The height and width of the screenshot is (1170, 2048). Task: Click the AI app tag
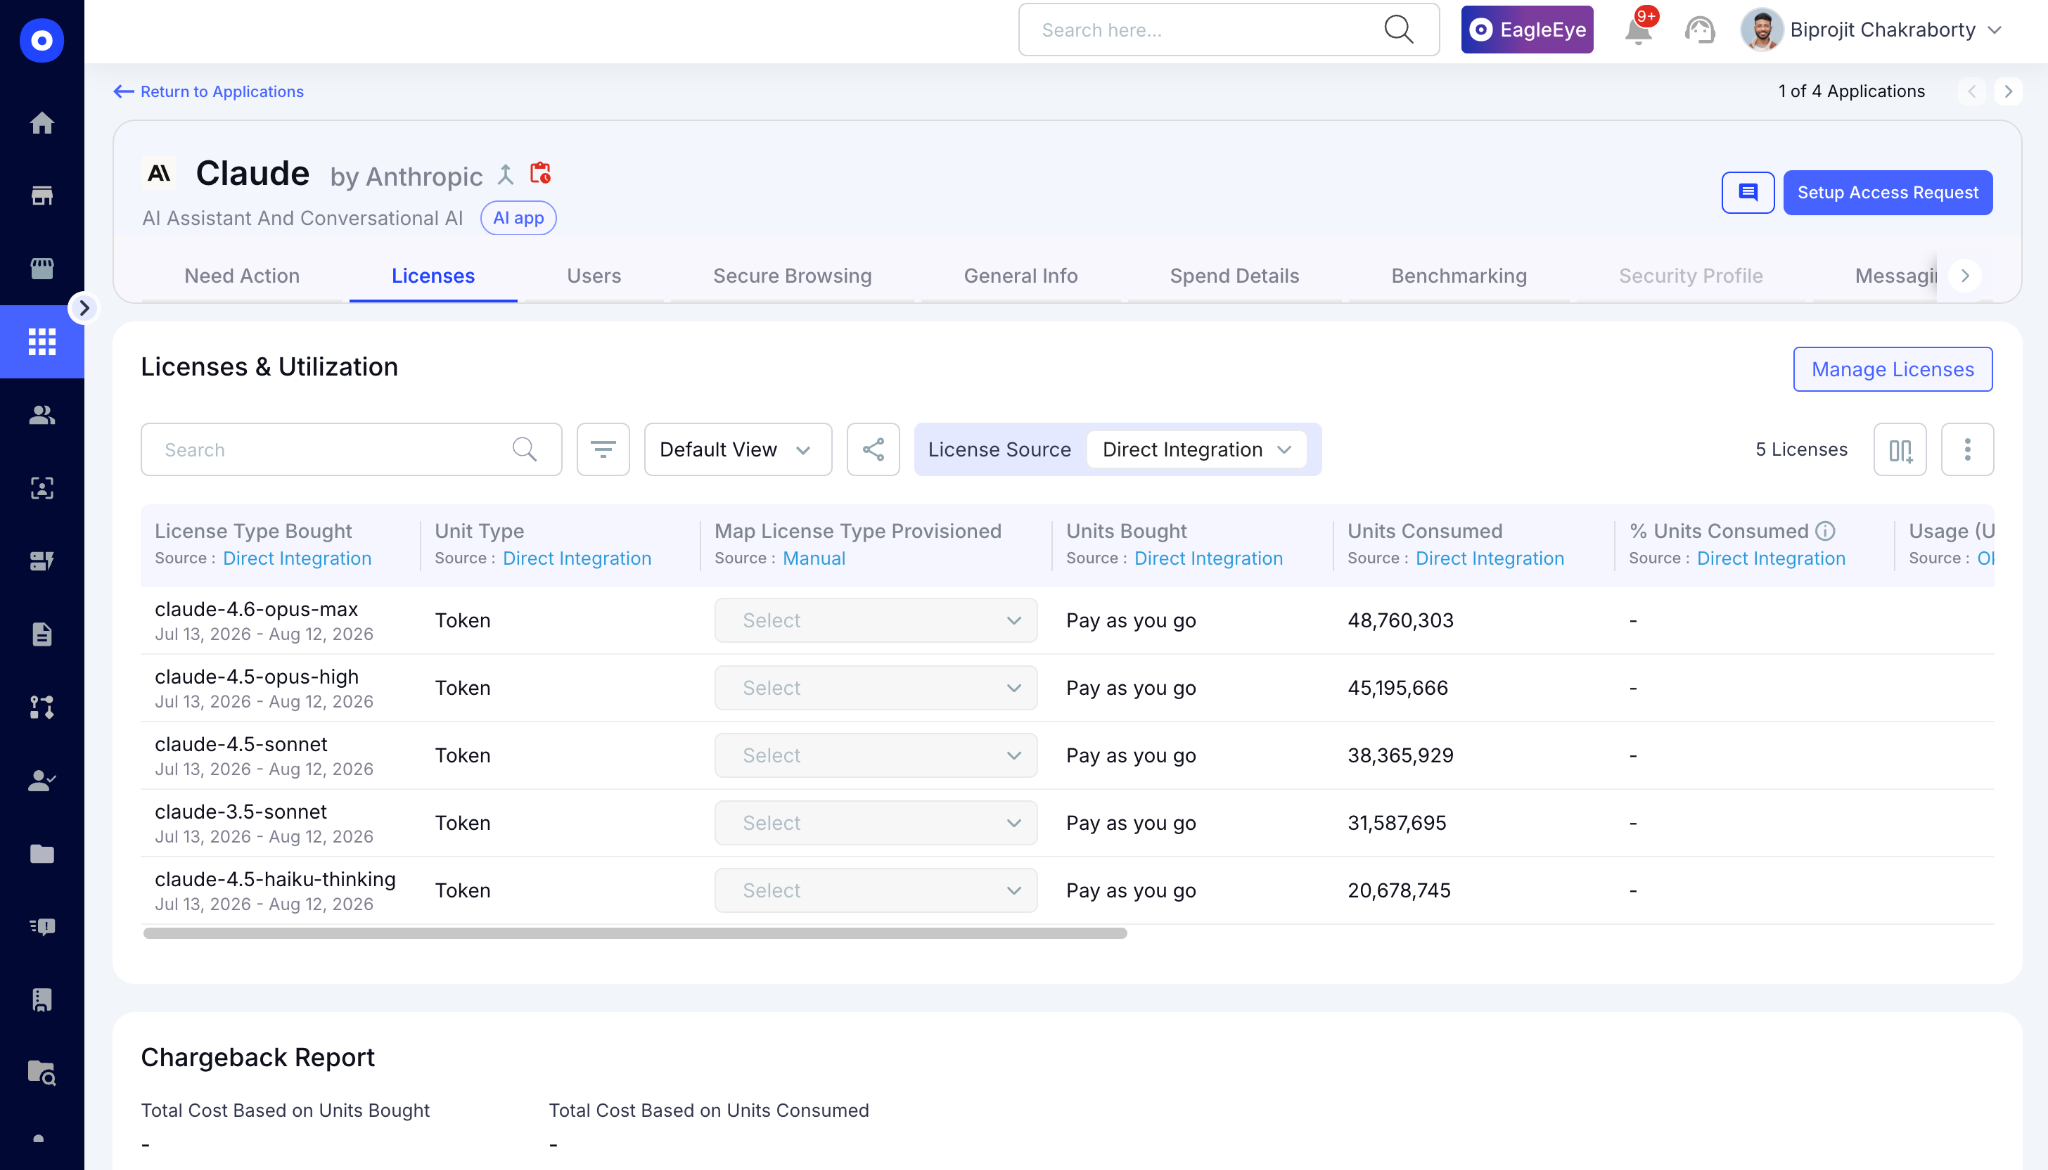518,218
